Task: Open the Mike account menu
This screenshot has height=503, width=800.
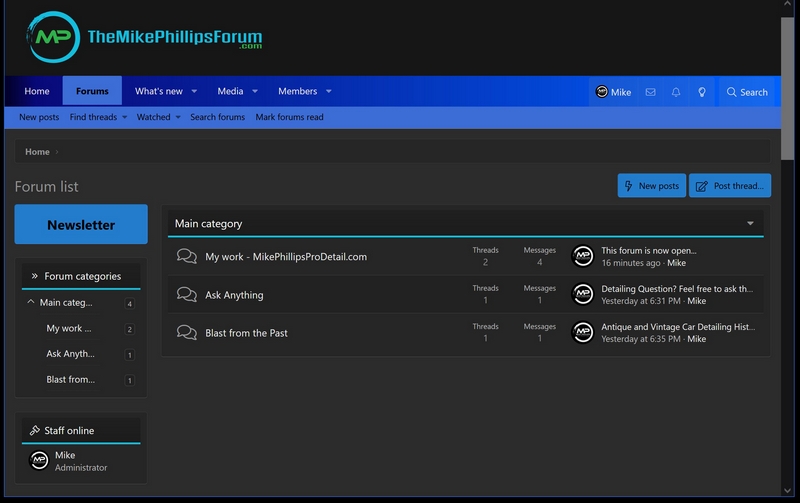Action: click(613, 92)
